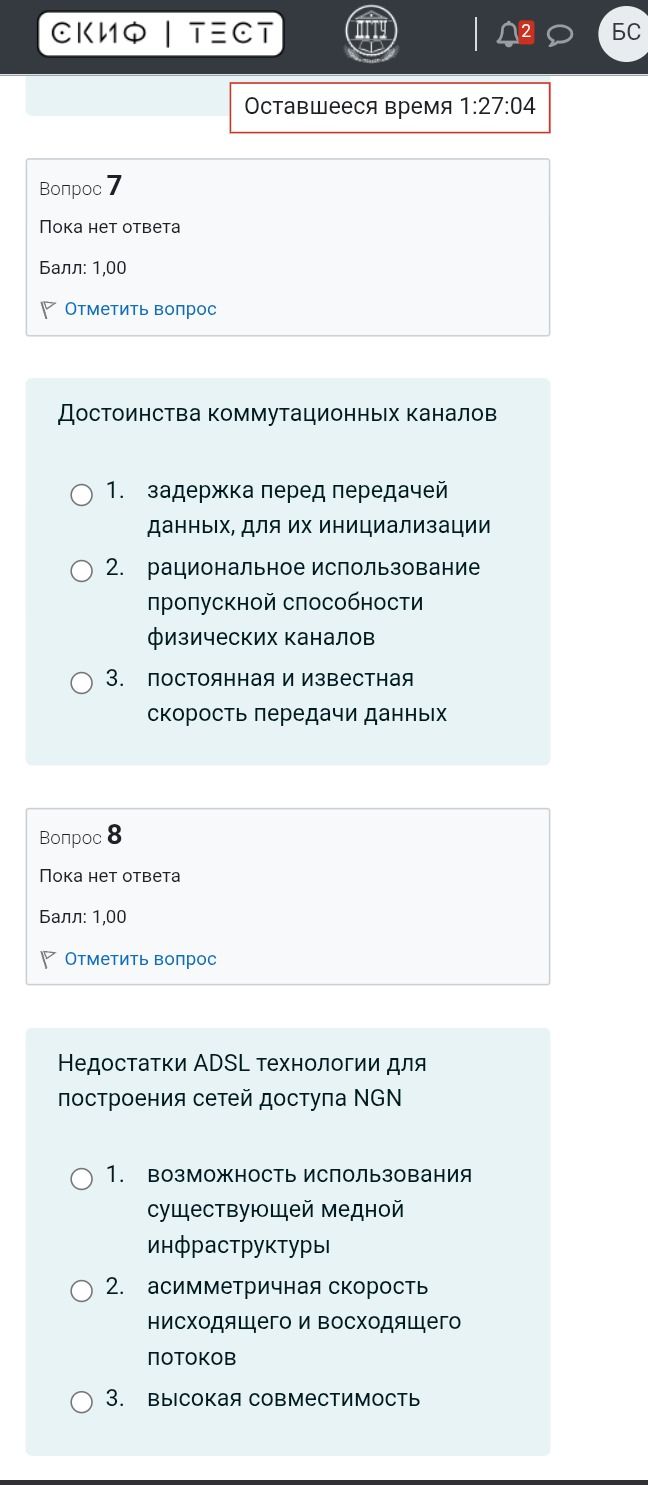Select answer 'задержка перед передачей данных'
The image size is (648, 1485).
(x=81, y=495)
